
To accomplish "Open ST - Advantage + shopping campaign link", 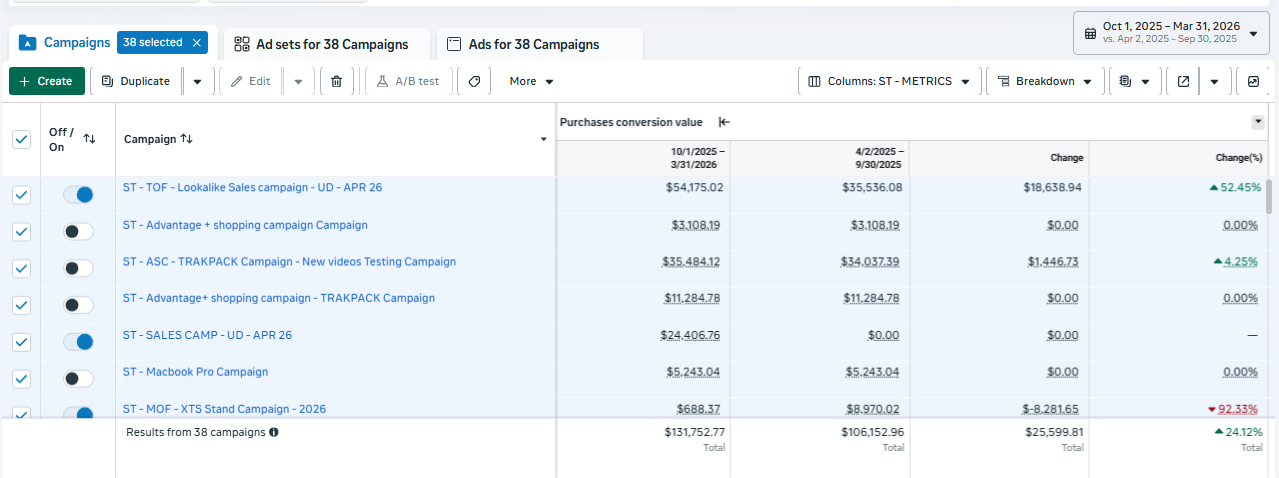I will [x=245, y=225].
